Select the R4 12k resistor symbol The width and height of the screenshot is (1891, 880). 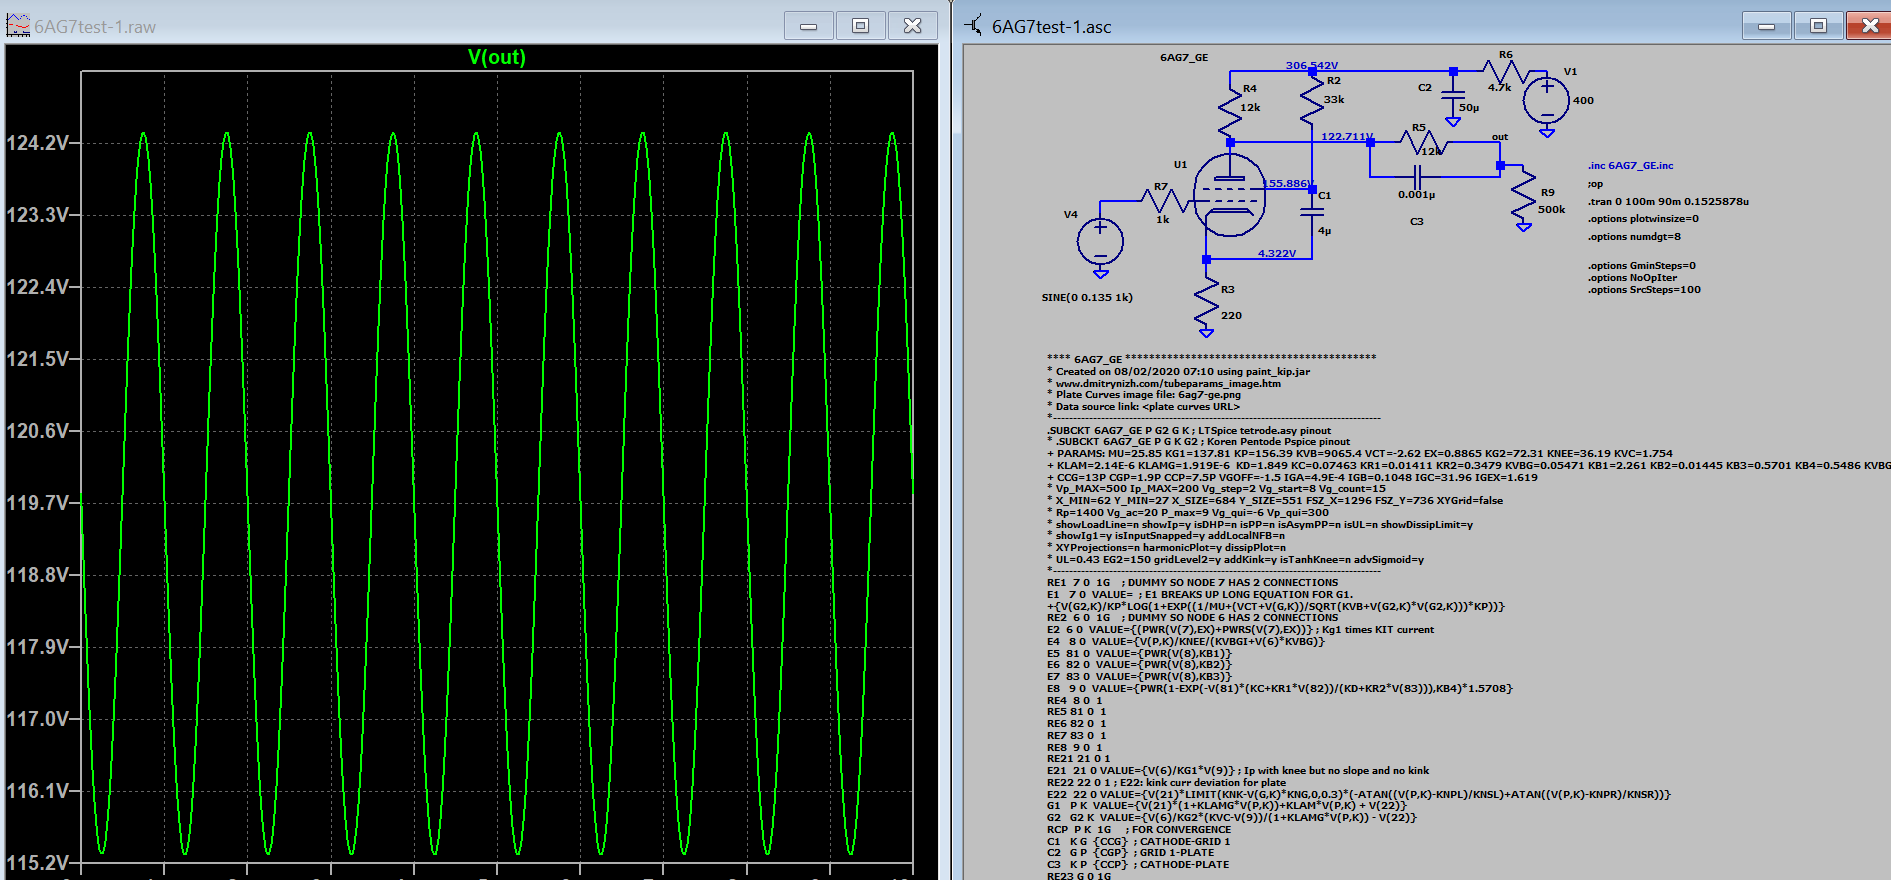coord(1230,110)
